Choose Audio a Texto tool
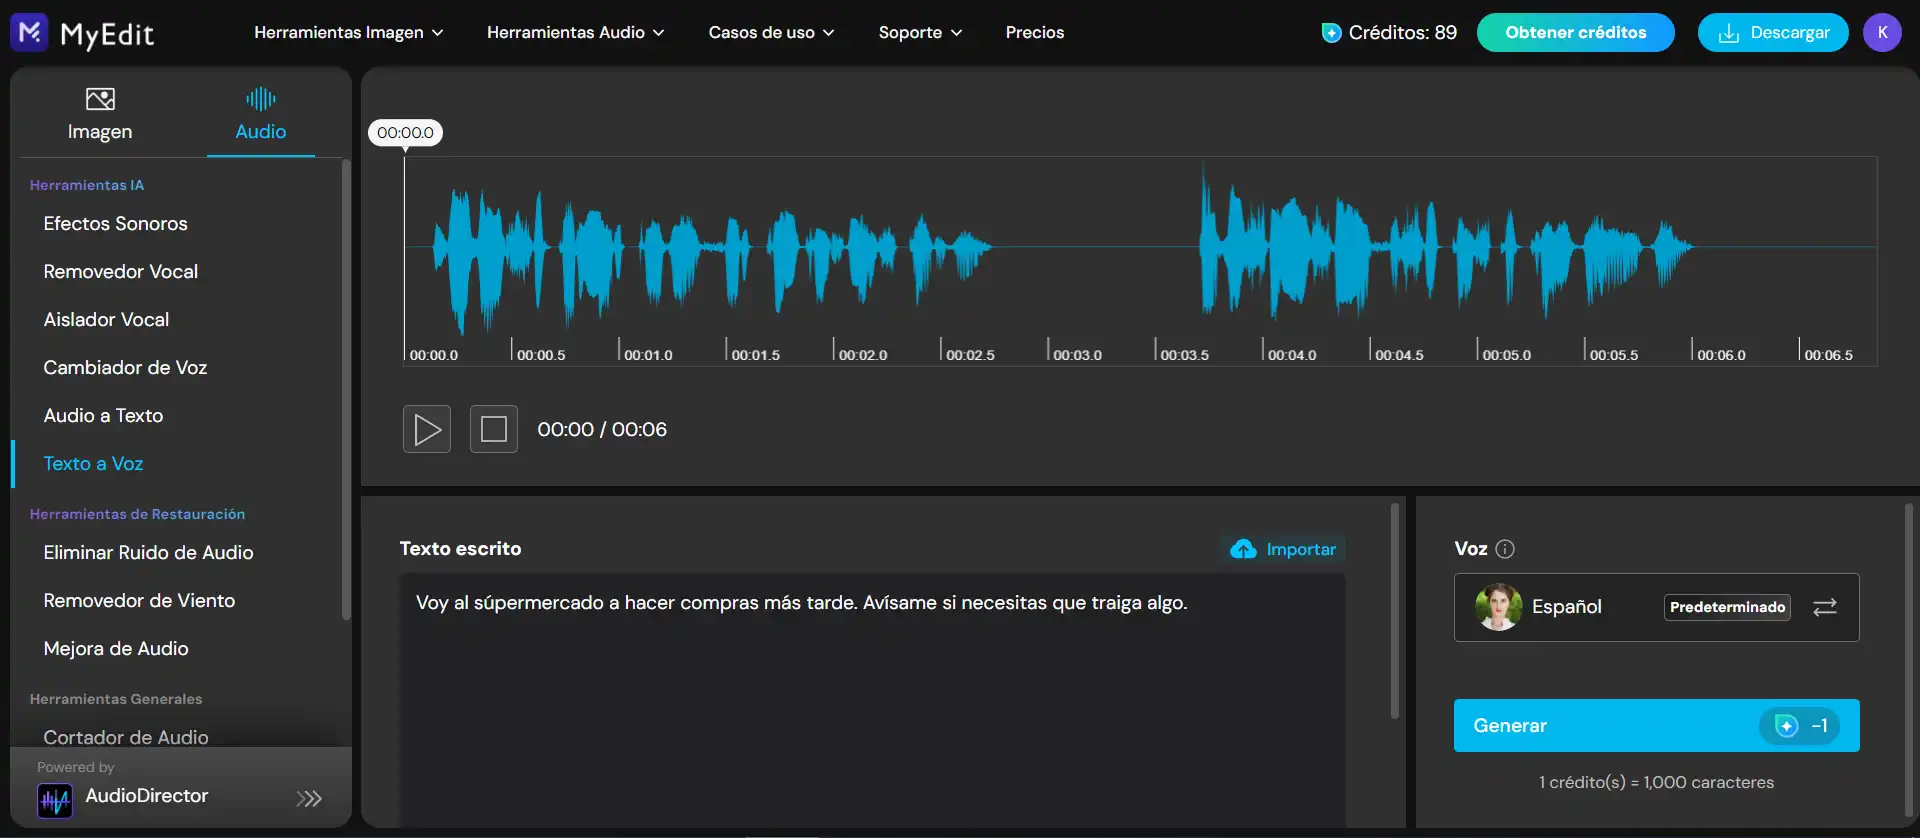 pyautogui.click(x=104, y=416)
